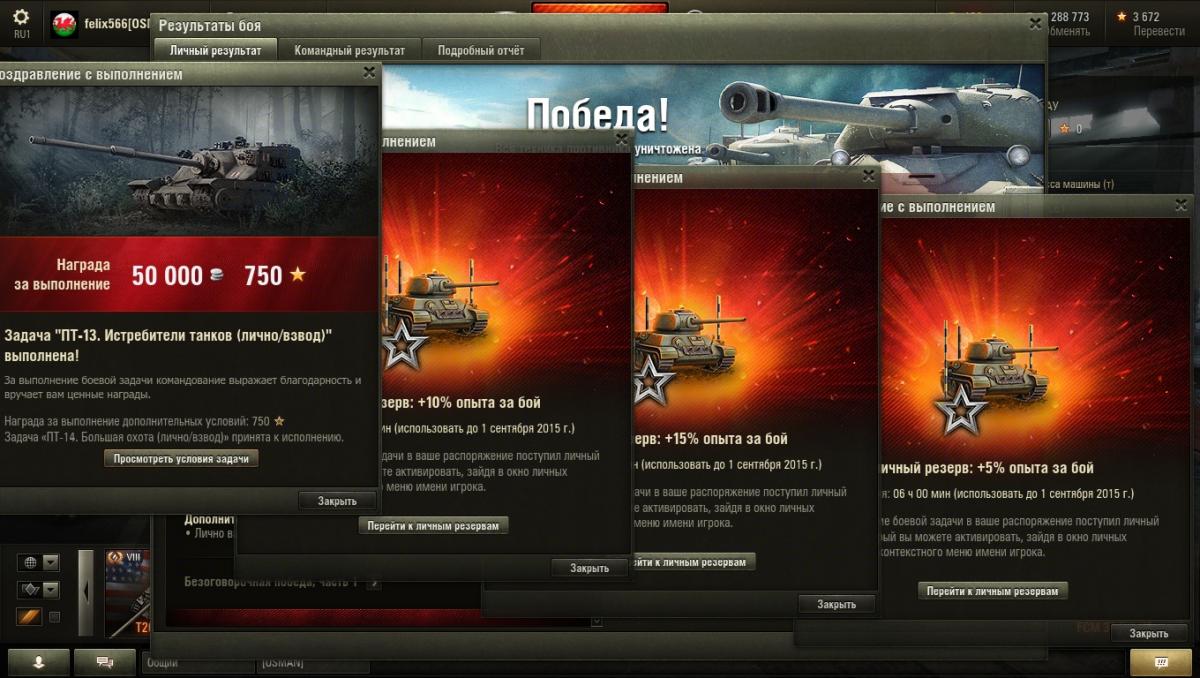Image resolution: width=1200 pixels, height=678 pixels.
Task: Collapse the vehicle carousel left arrow
Action: (x=85, y=592)
